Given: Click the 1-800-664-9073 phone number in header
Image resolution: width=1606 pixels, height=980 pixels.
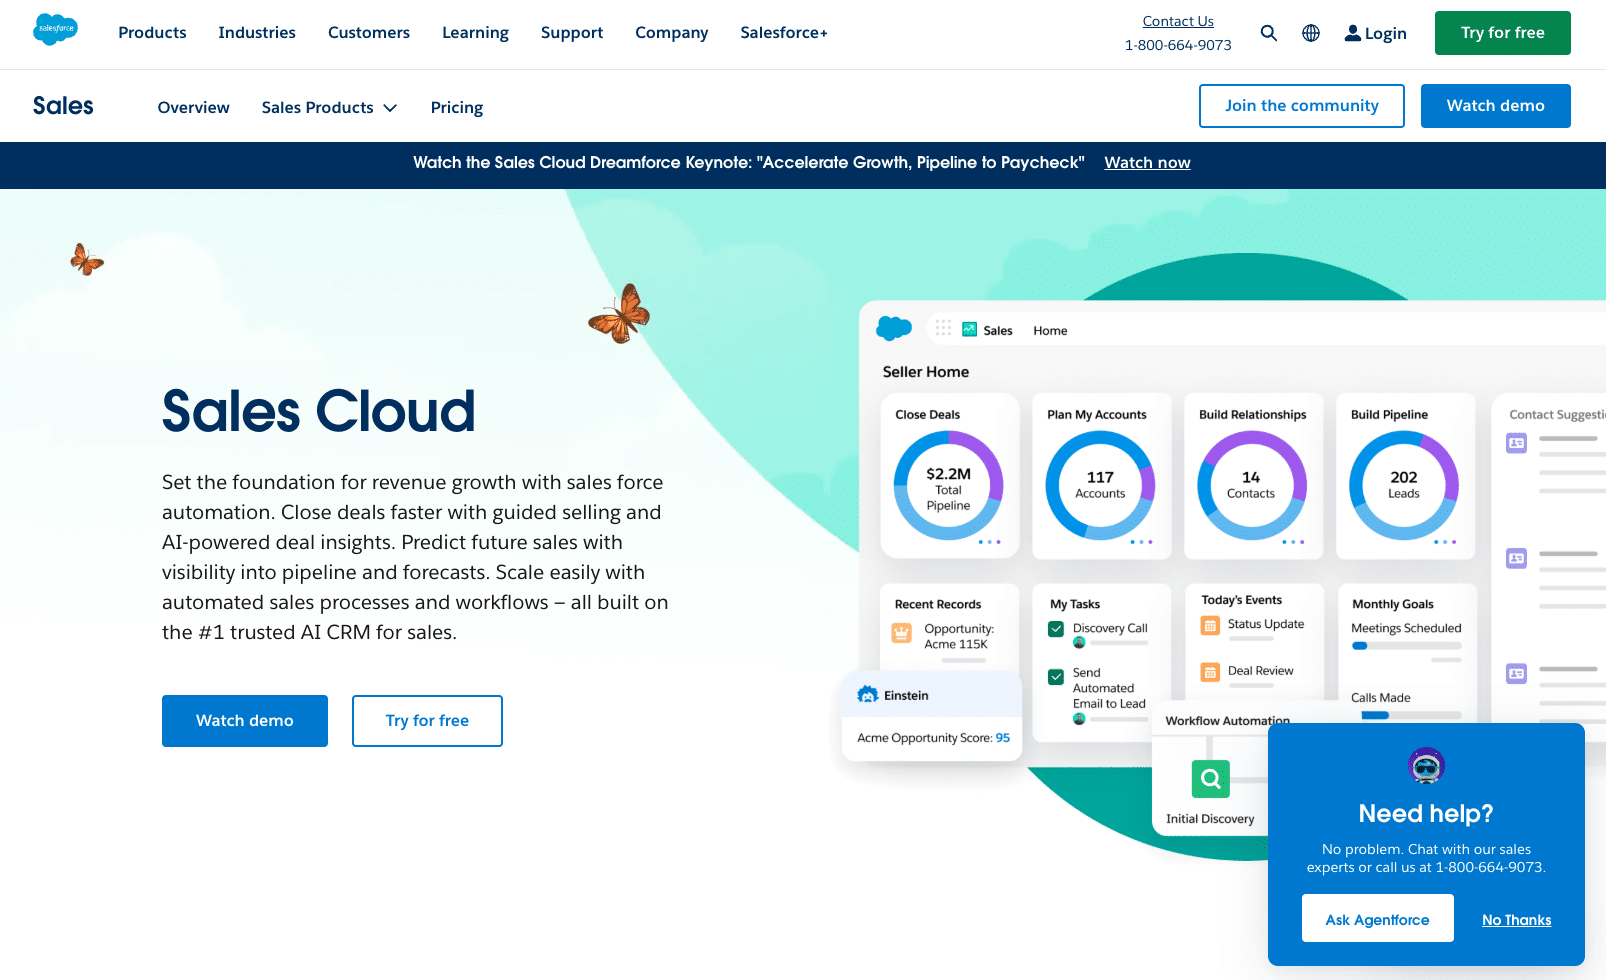Looking at the screenshot, I should point(1178,45).
